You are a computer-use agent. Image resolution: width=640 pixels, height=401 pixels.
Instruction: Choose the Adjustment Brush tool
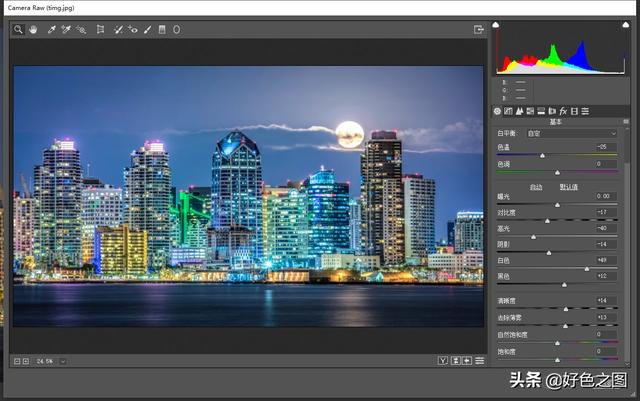(147, 30)
